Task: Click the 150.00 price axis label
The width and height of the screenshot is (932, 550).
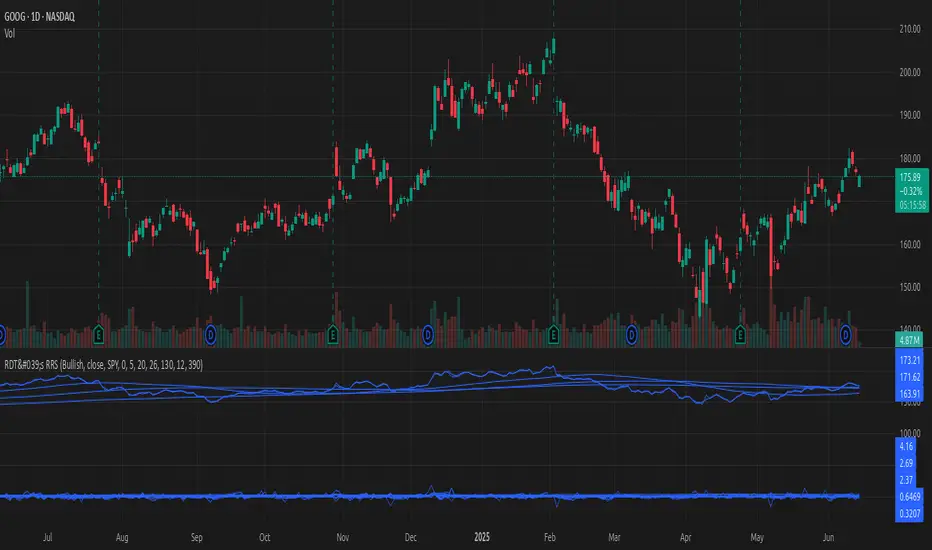Action: (x=909, y=287)
